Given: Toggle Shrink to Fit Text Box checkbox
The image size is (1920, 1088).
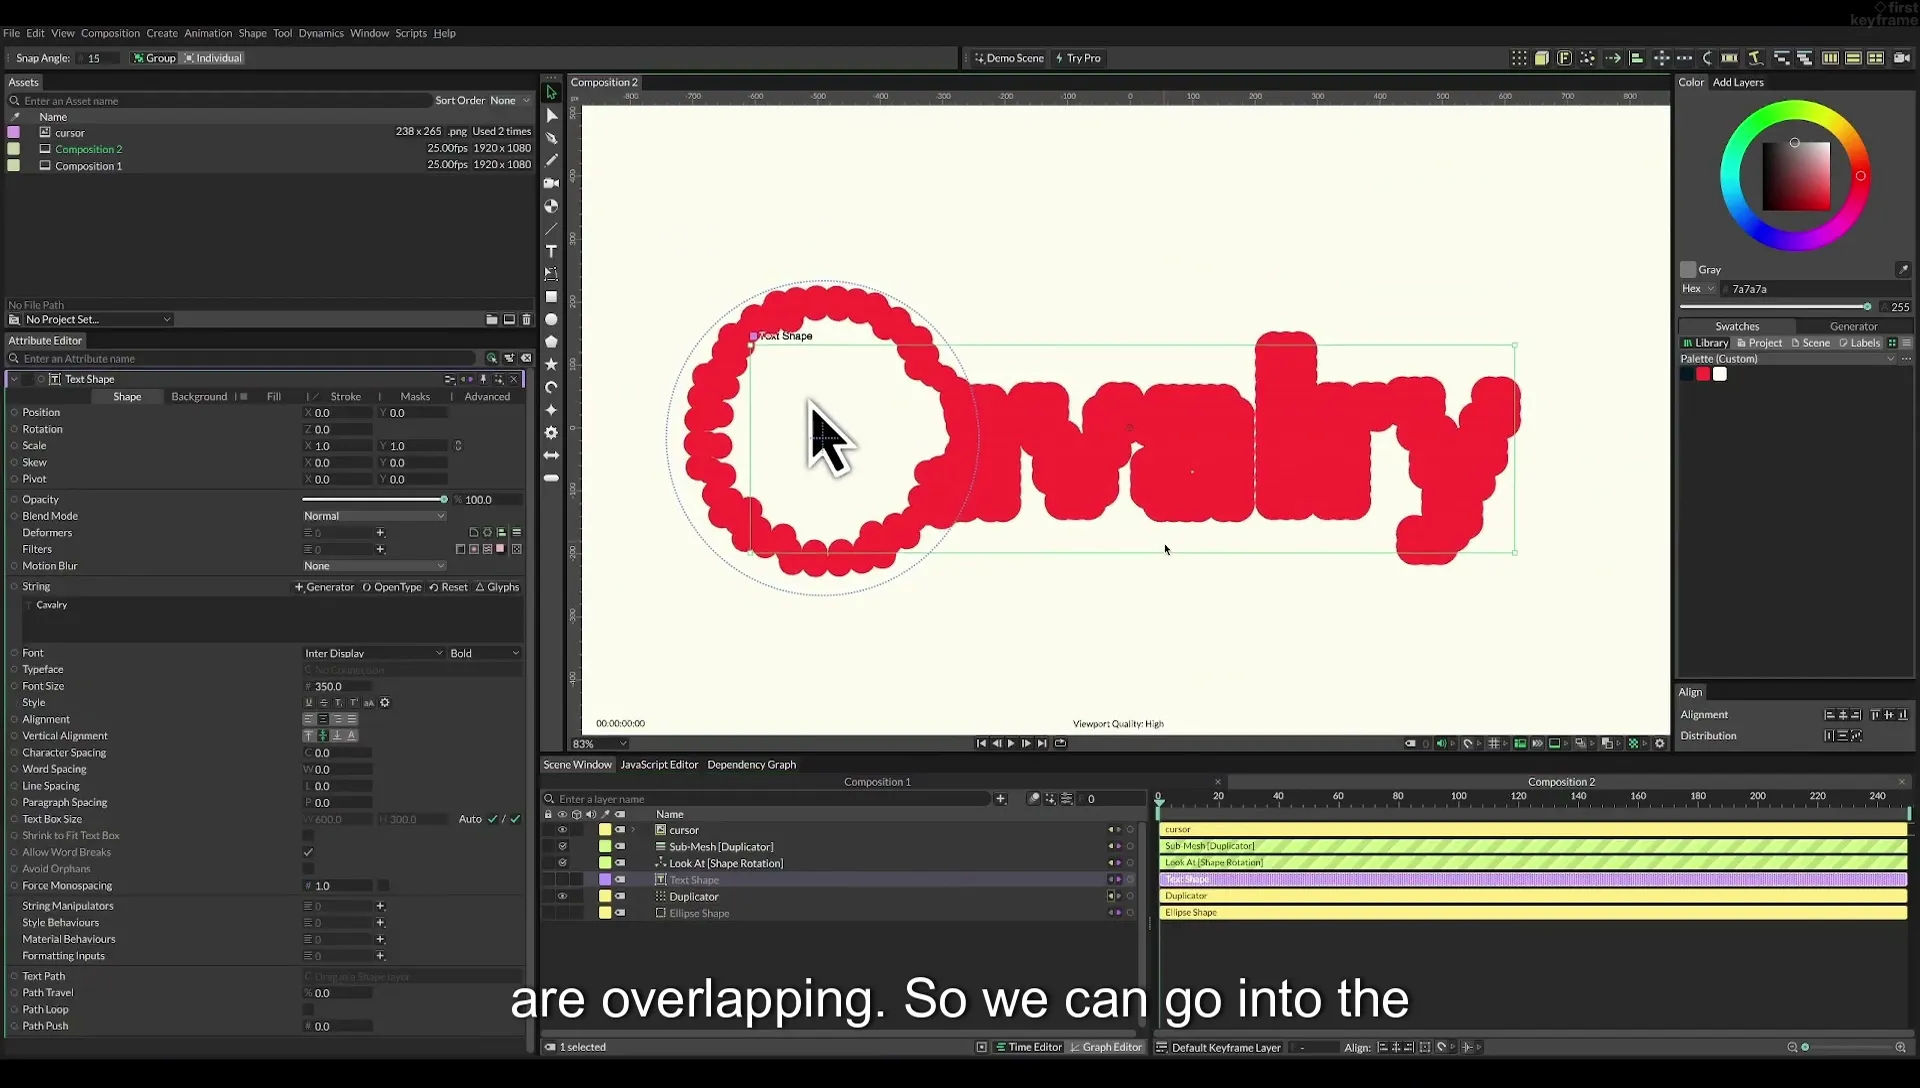Looking at the screenshot, I should click(308, 836).
